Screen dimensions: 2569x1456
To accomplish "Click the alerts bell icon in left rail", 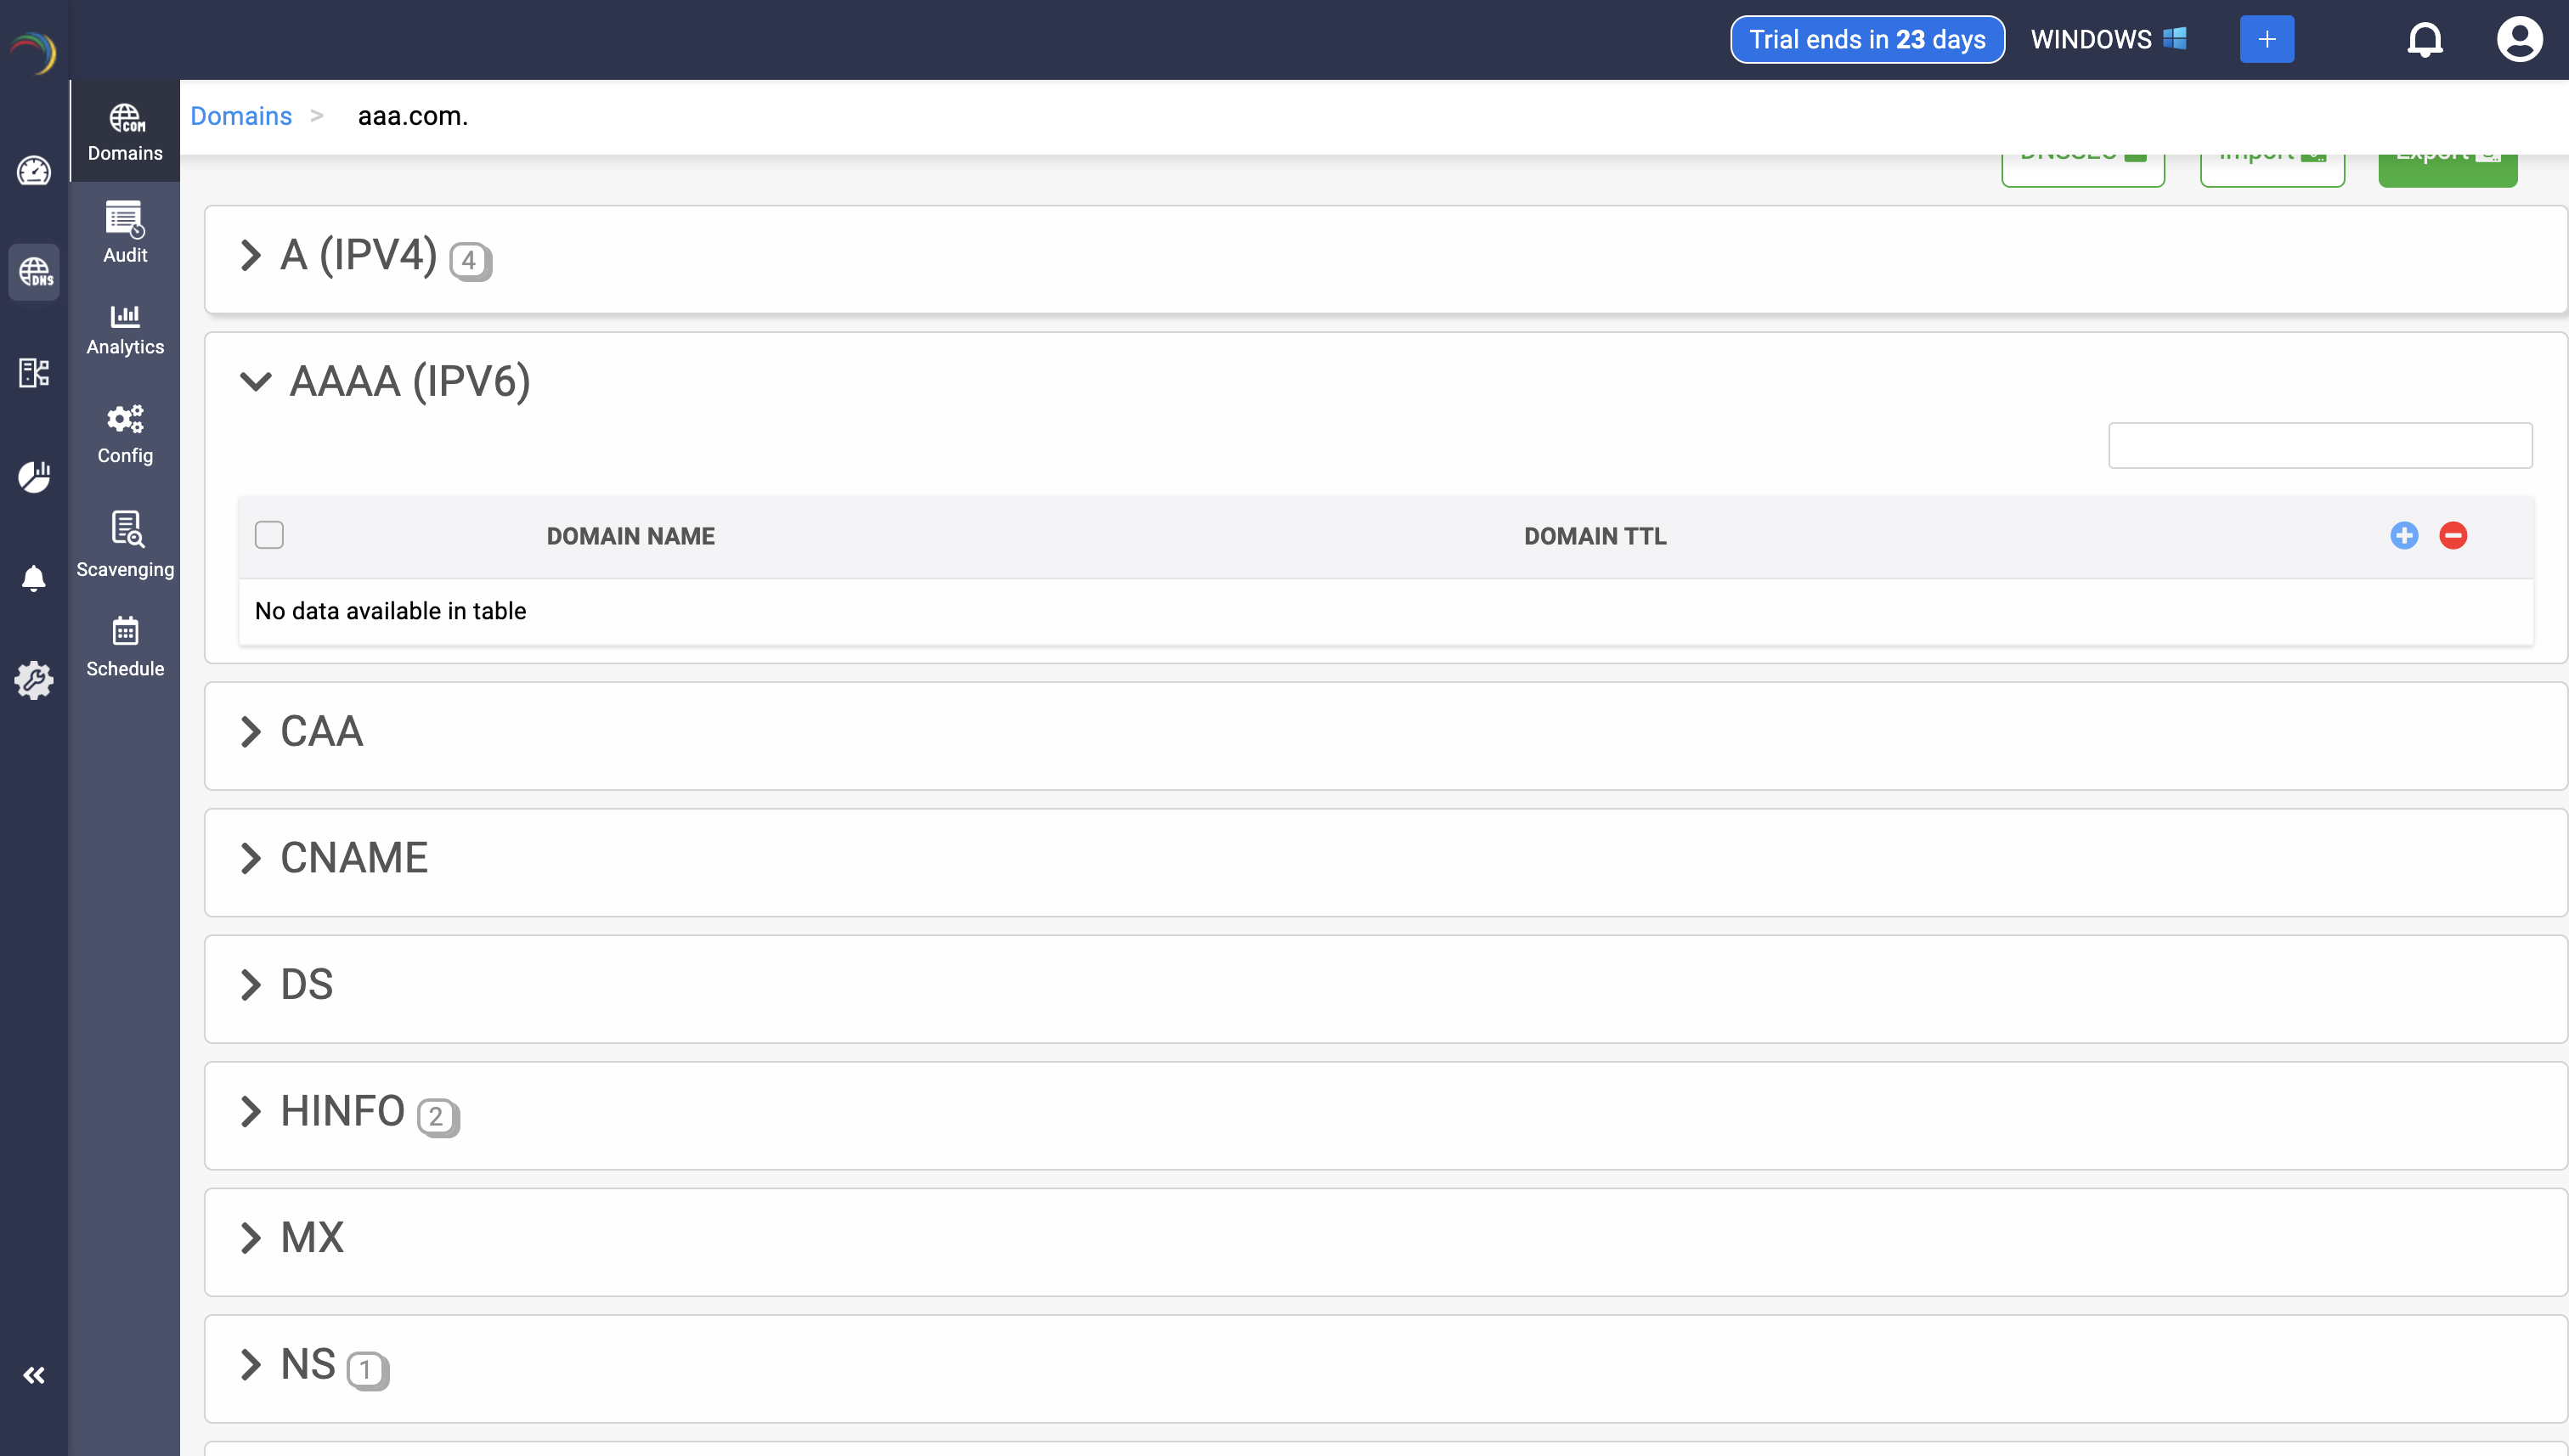I will (34, 578).
